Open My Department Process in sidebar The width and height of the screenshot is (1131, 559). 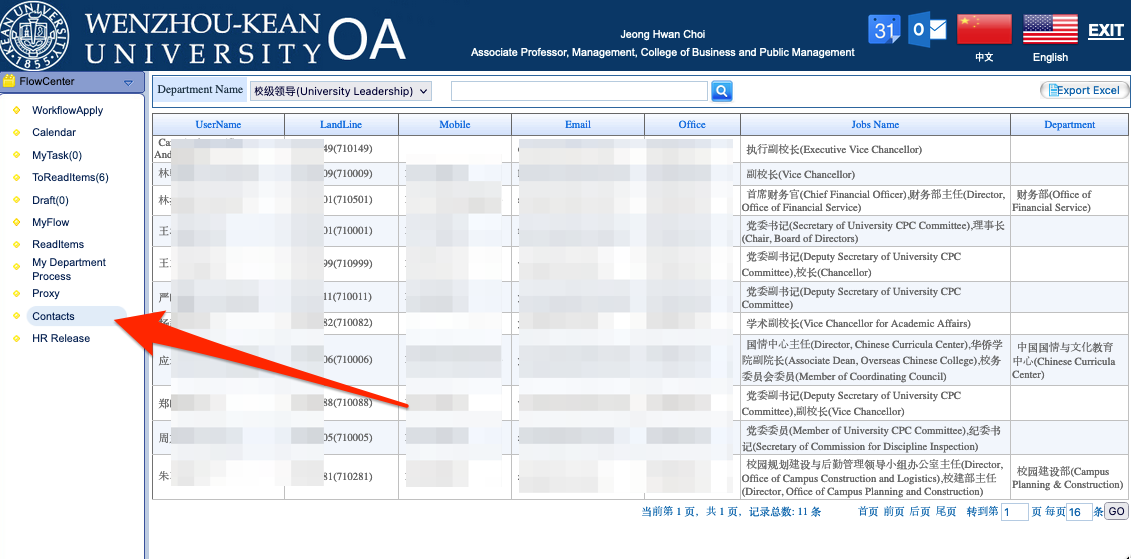(69, 269)
